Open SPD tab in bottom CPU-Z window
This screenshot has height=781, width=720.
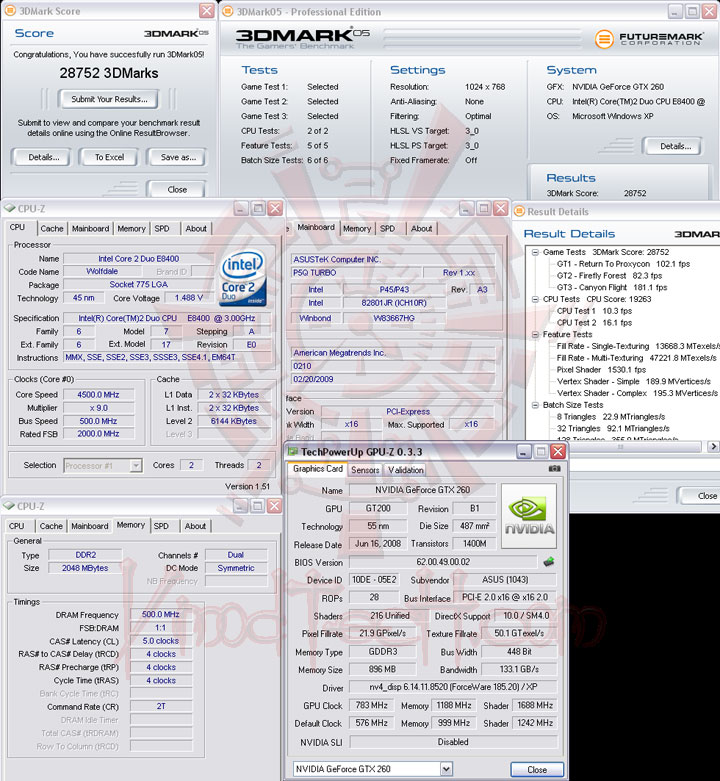pyautogui.click(x=161, y=526)
